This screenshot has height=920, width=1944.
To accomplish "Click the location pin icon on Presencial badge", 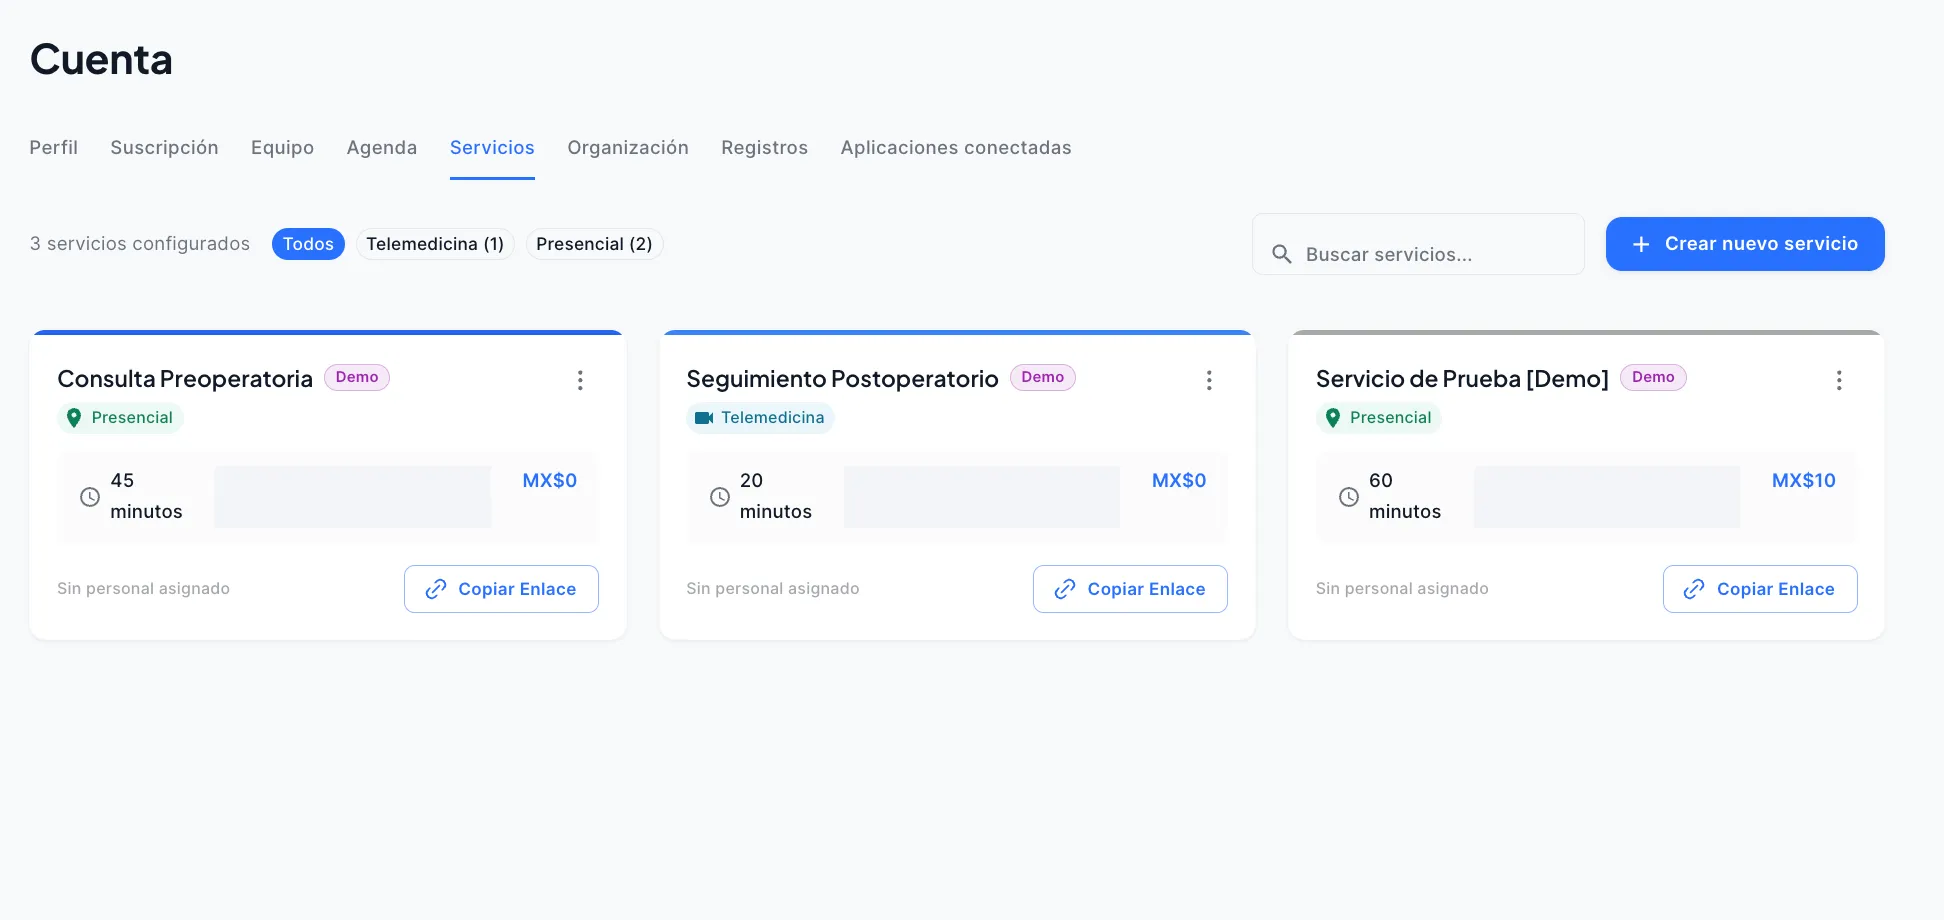I will click(74, 417).
